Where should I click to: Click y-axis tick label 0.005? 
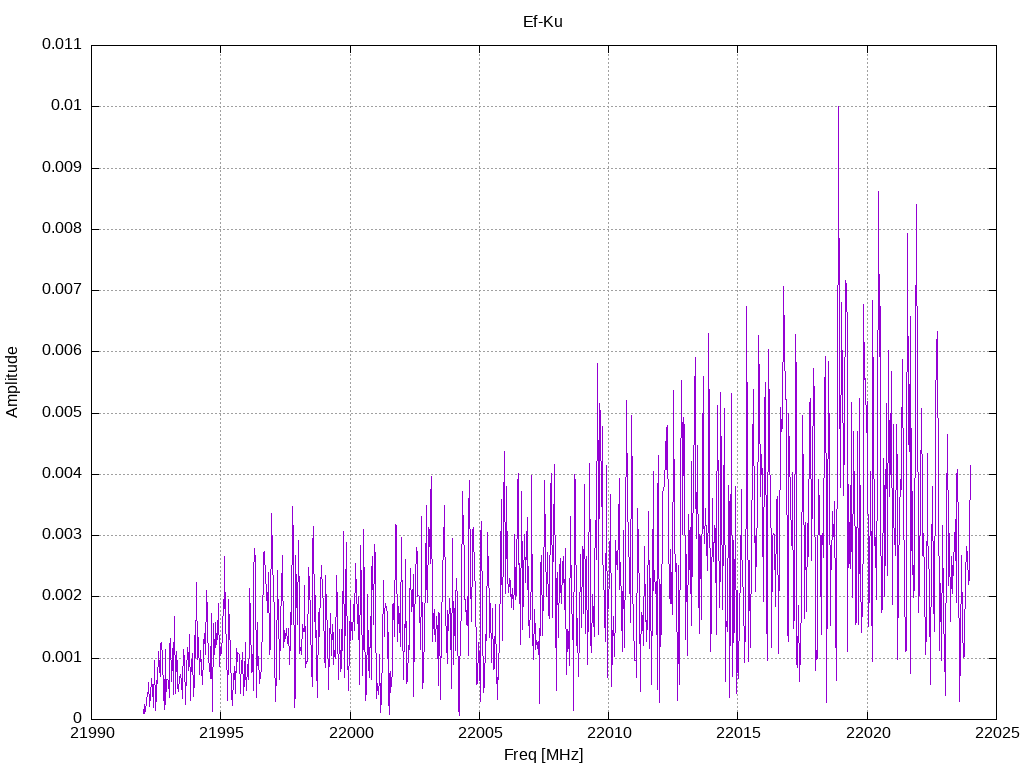click(62, 412)
